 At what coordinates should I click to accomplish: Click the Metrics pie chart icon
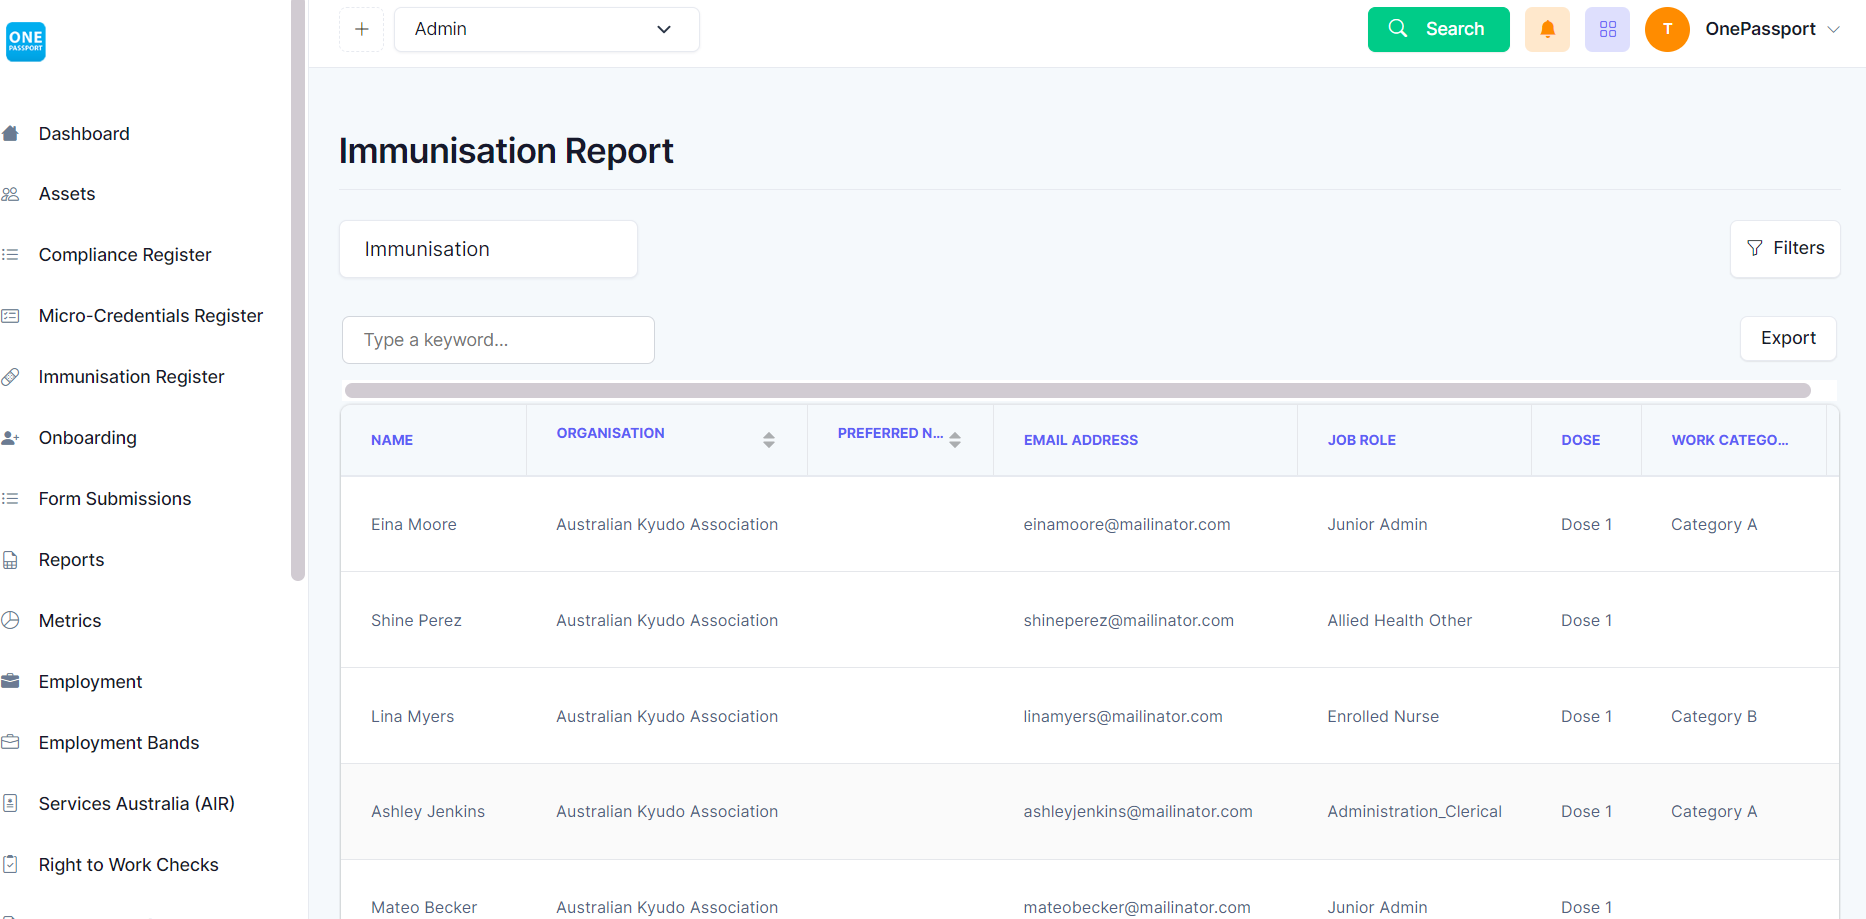pyautogui.click(x=11, y=620)
